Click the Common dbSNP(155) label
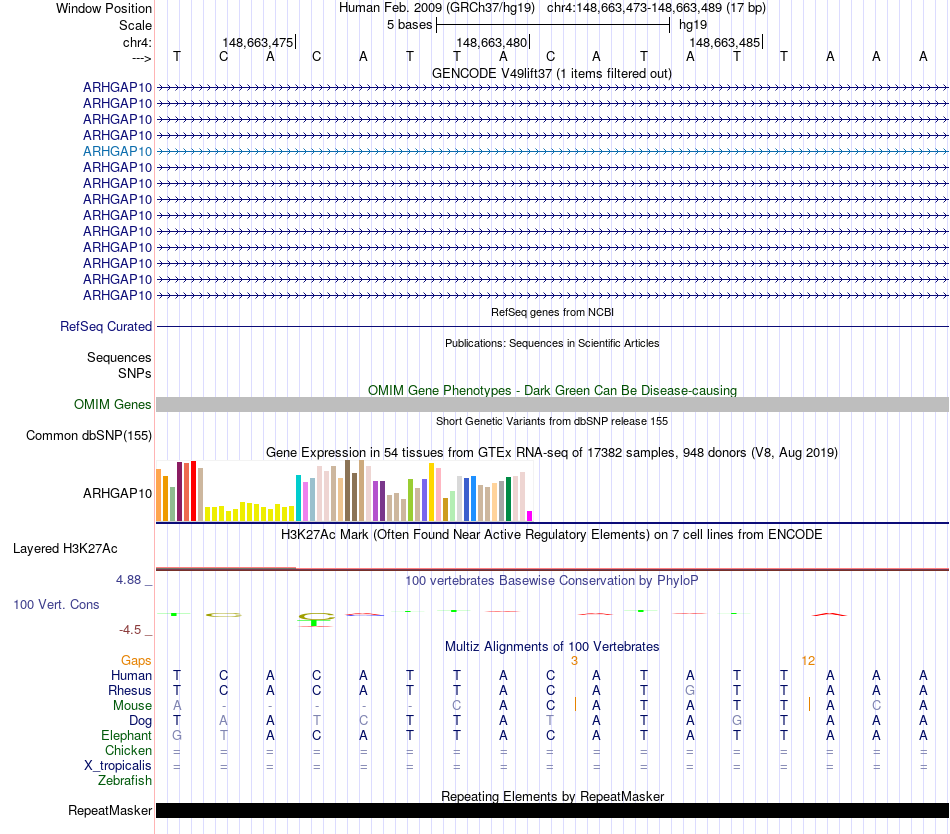Viewport: 950px width, 834px height. click(89, 435)
